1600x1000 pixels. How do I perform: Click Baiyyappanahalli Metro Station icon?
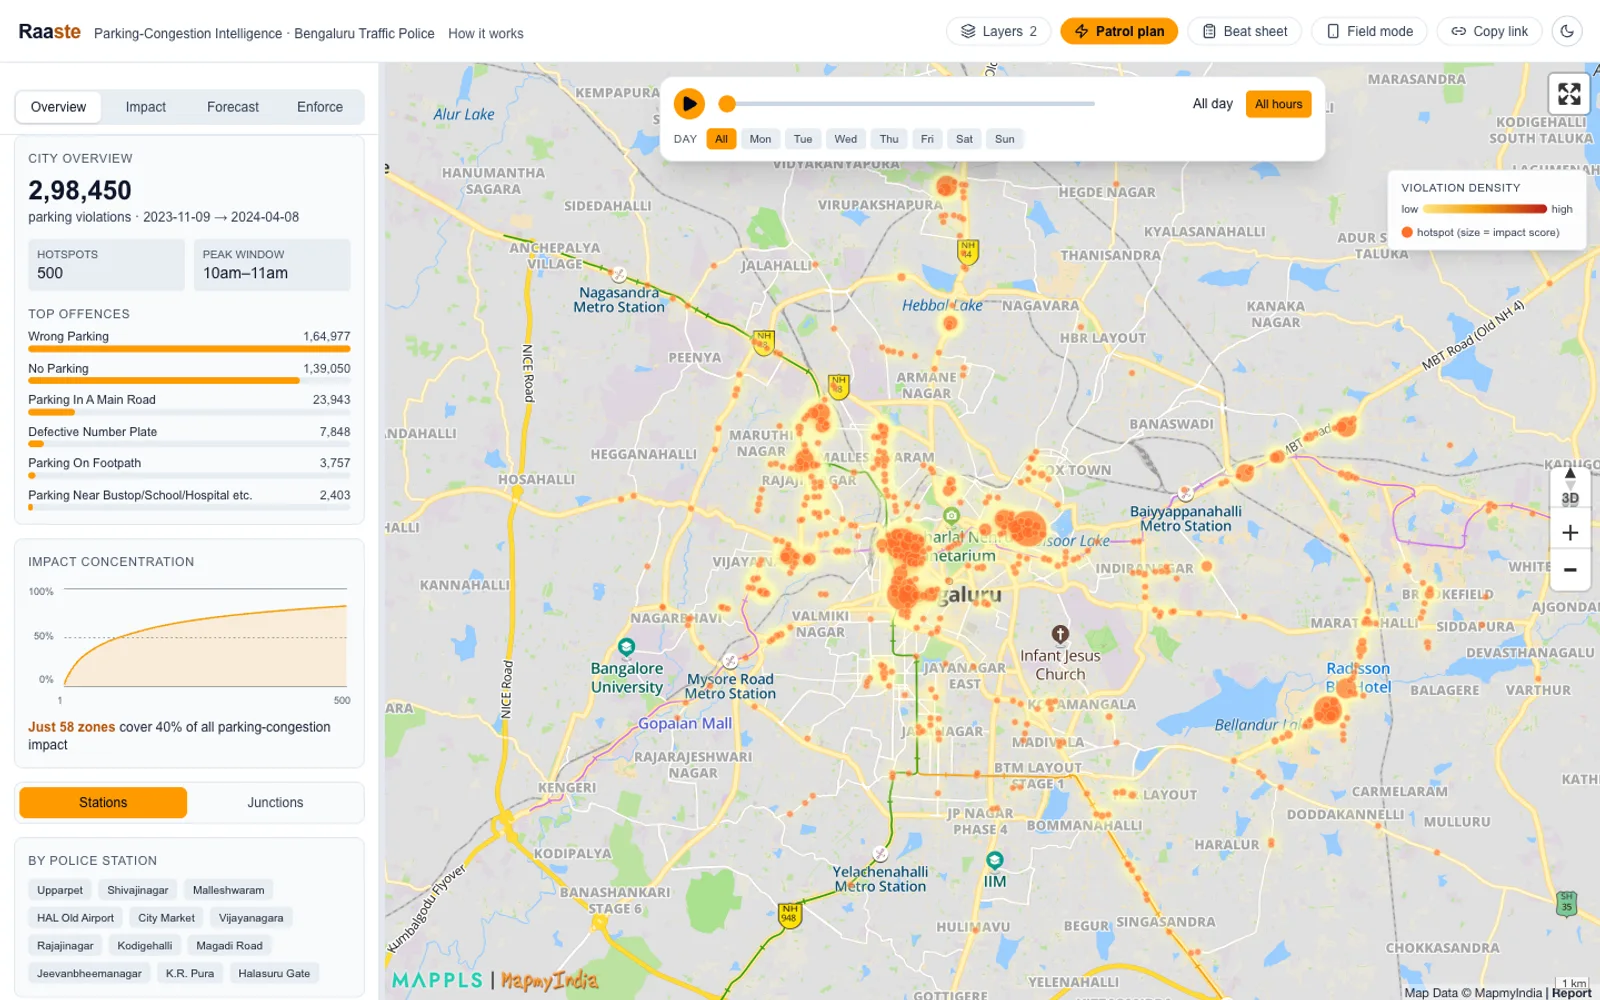[1186, 493]
